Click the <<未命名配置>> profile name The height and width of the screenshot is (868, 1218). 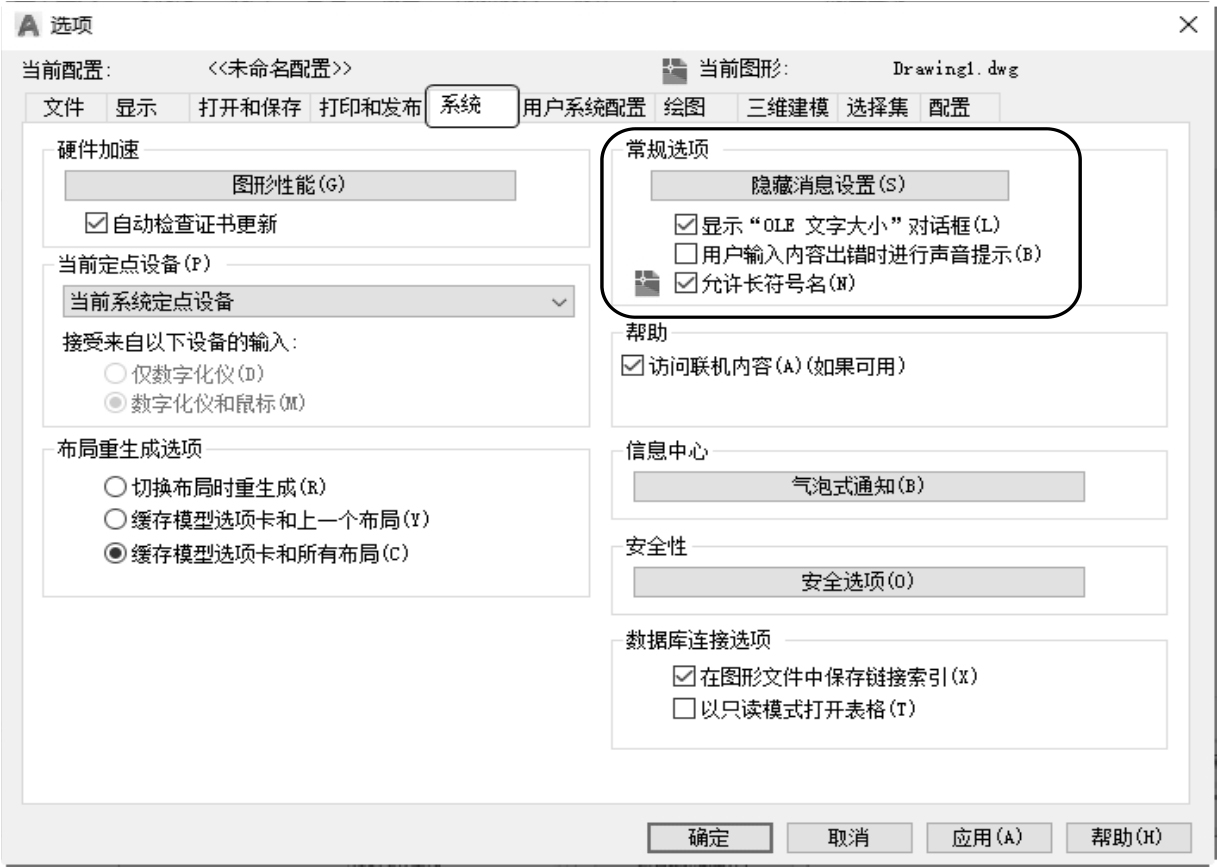click(280, 69)
